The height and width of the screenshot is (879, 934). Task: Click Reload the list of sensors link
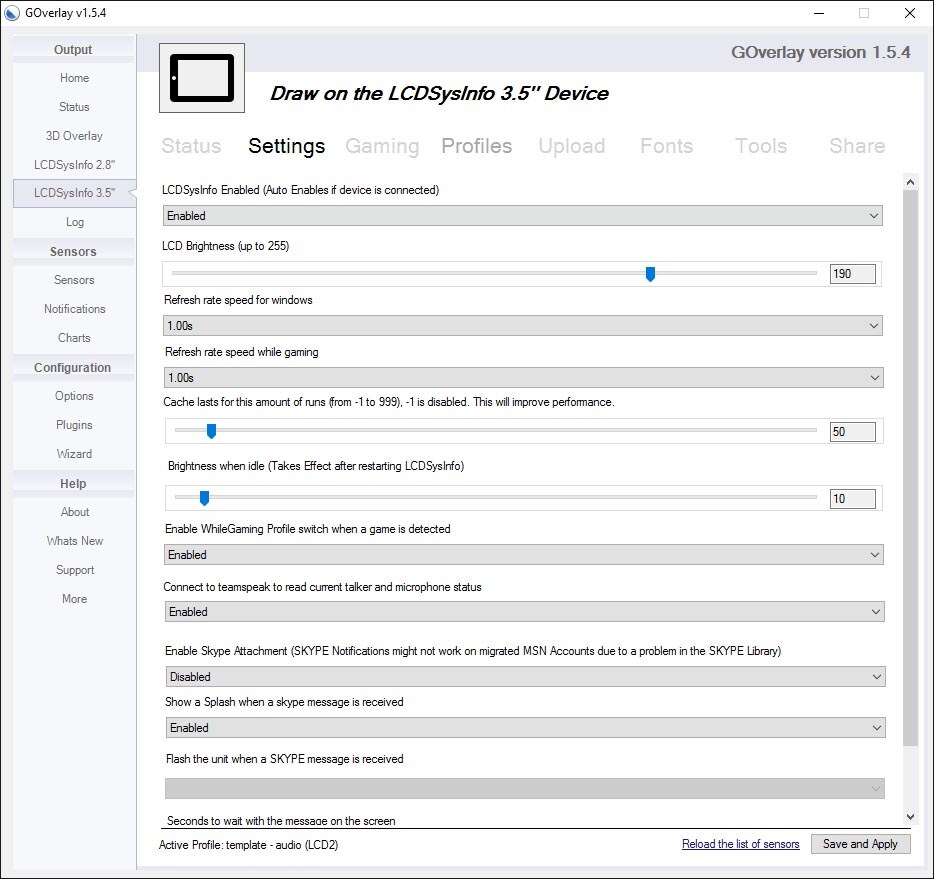[740, 844]
